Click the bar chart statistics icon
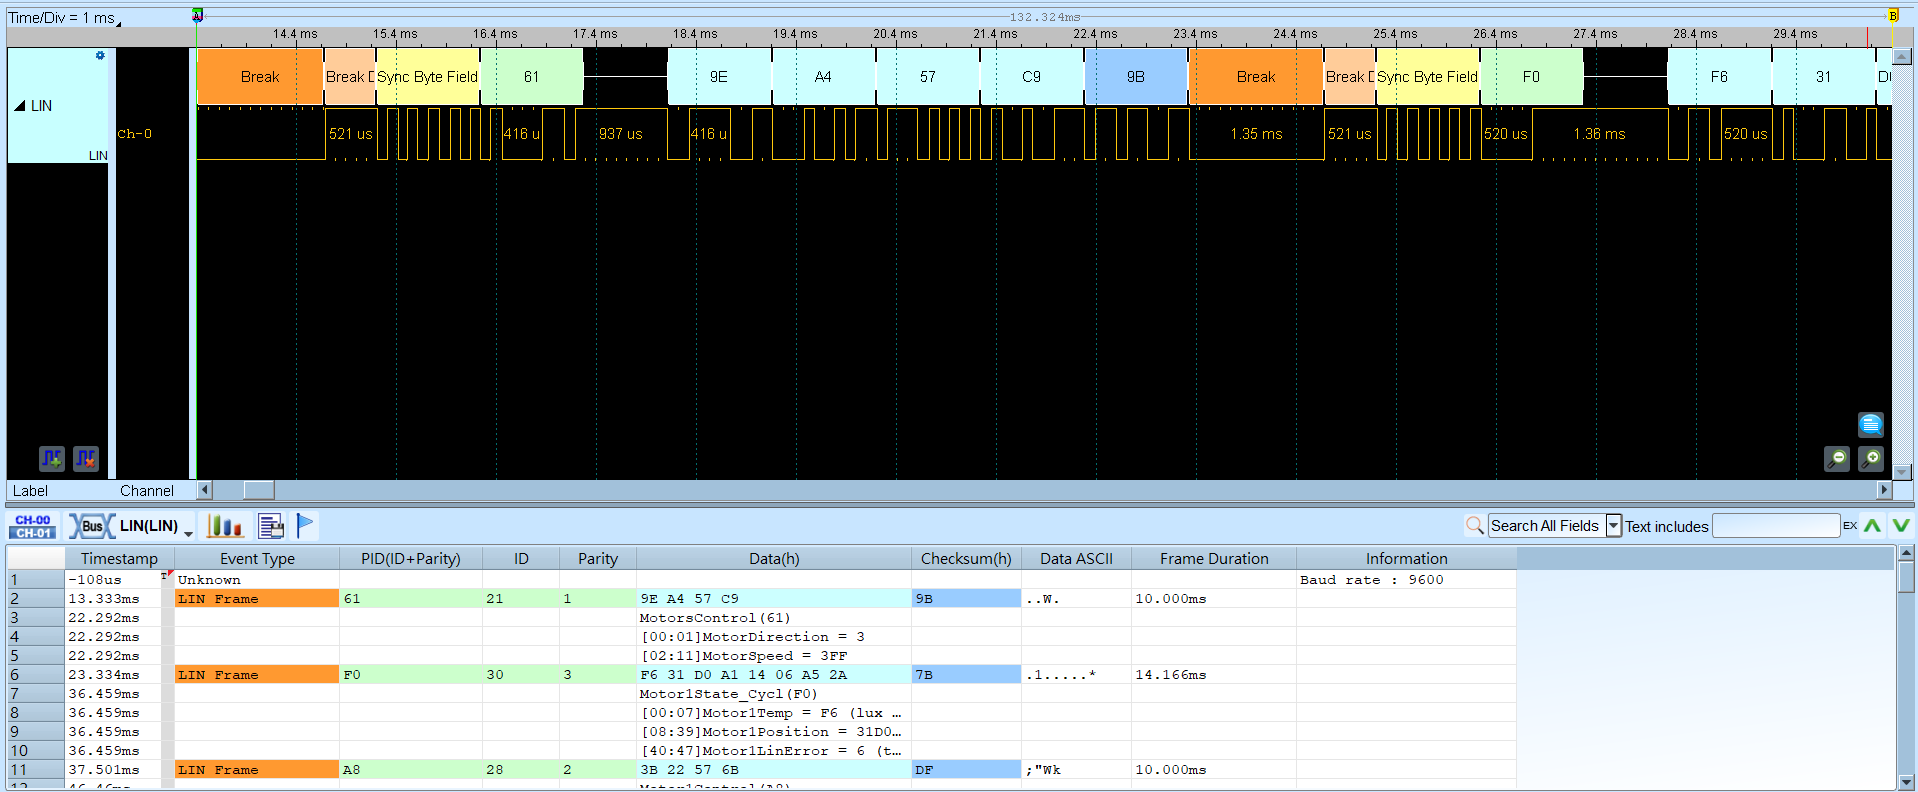Viewport: 1918px width, 792px height. click(225, 526)
